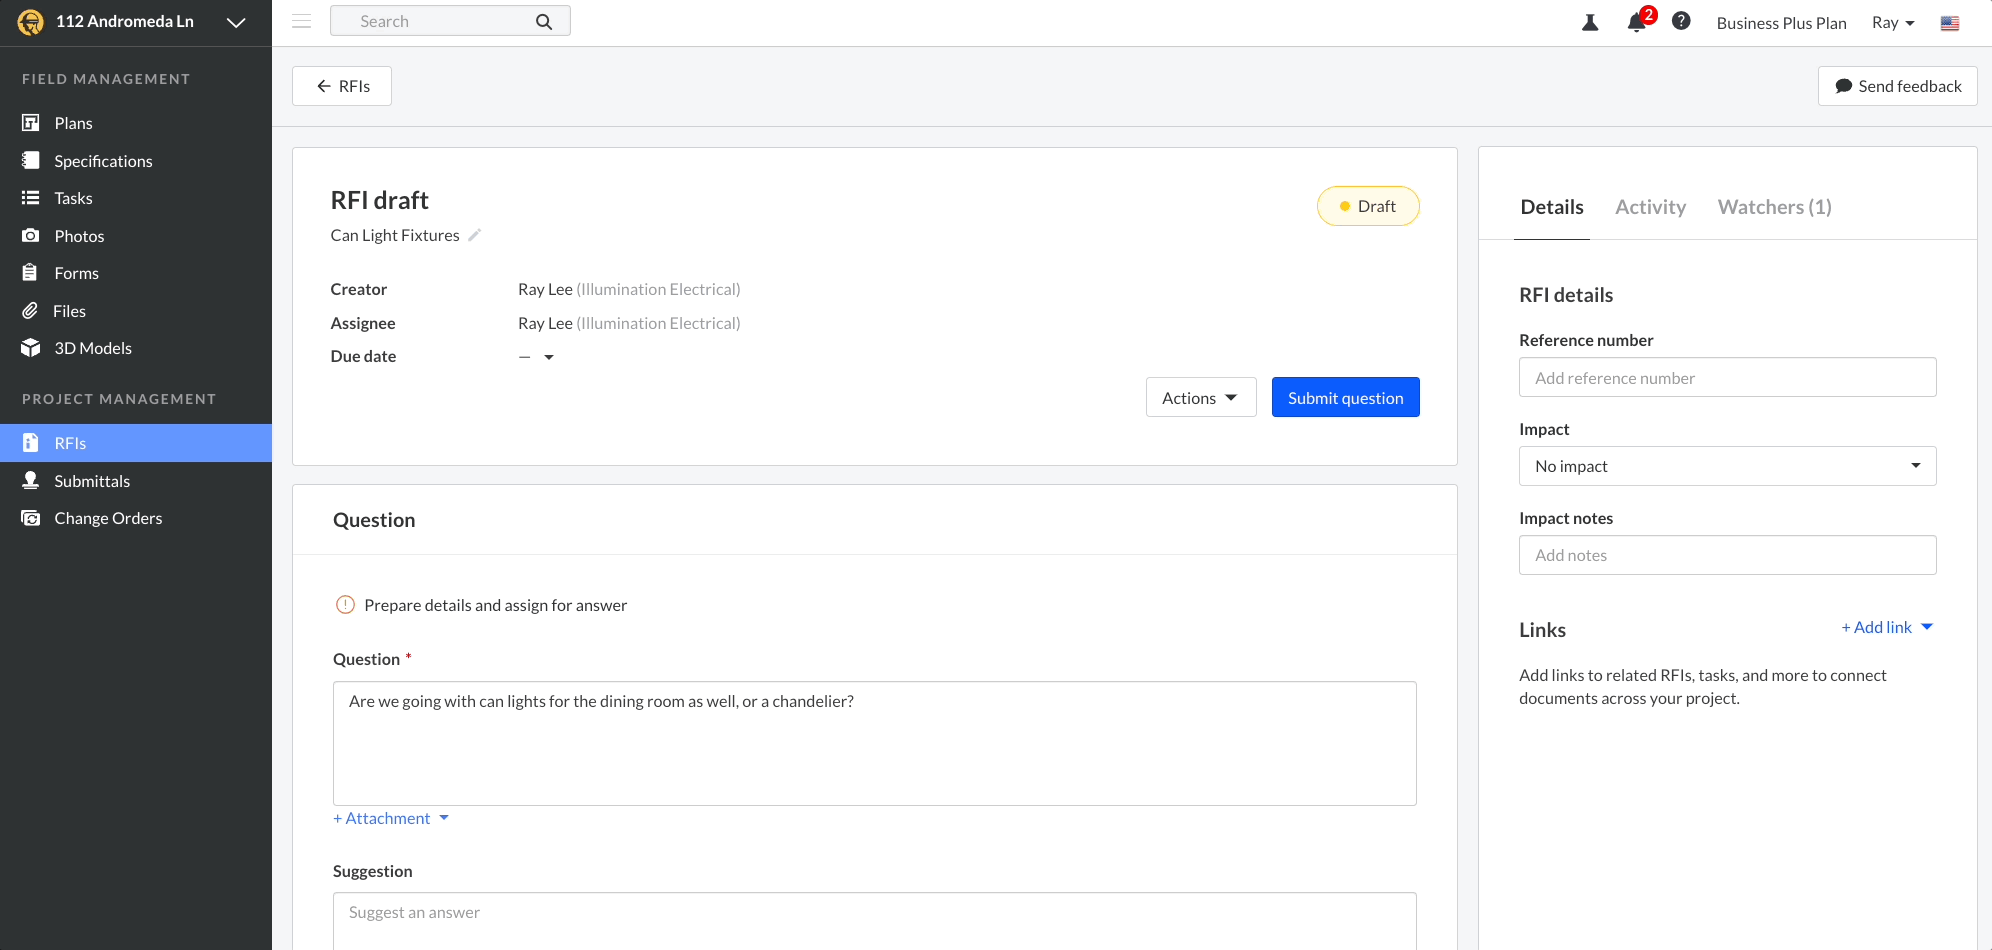Screen dimensions: 1992x950
Task: Click the Submit question button
Action: [1345, 397]
